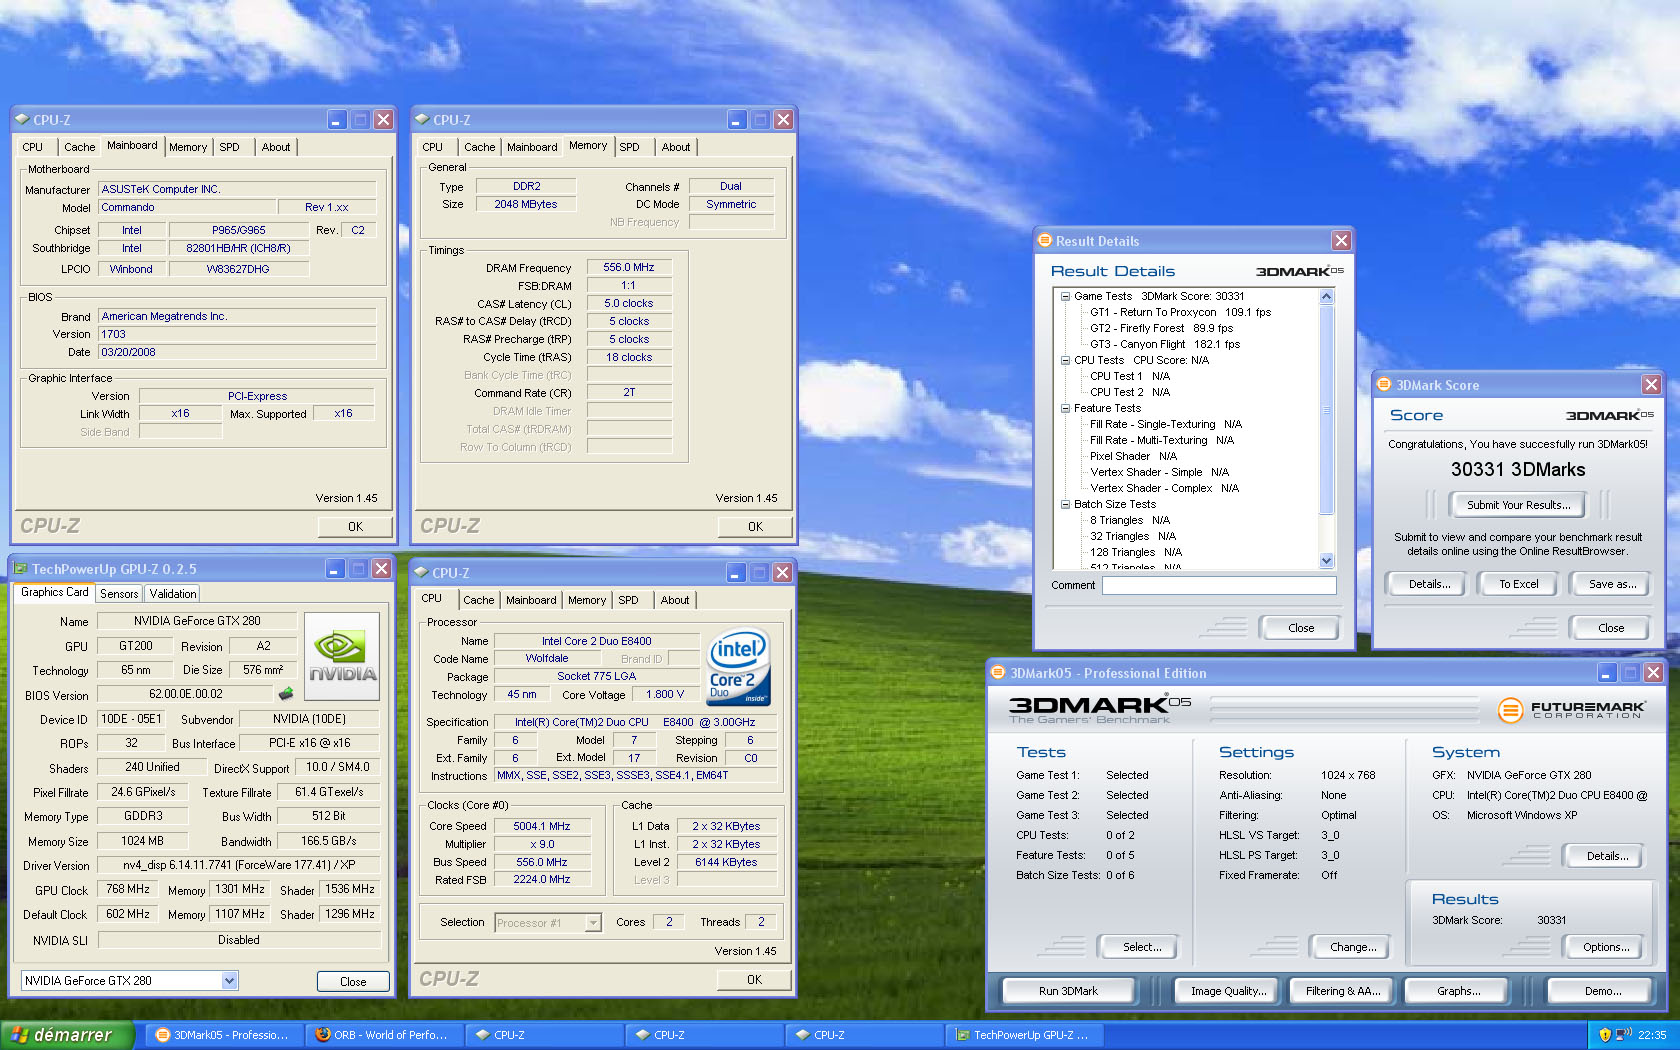Close the 3DMark Score dialog via Close button

click(x=1611, y=628)
